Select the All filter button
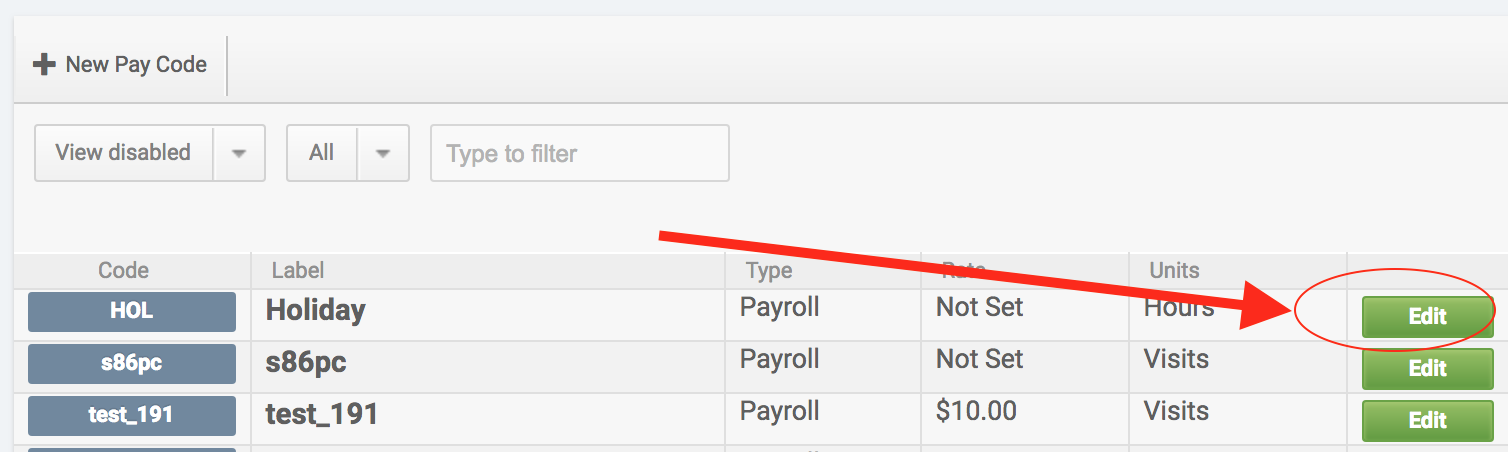 [321, 153]
